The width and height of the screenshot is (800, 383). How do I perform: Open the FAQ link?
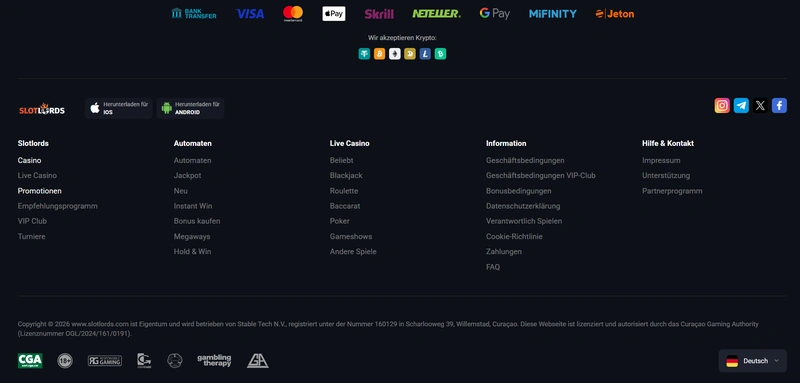pyautogui.click(x=493, y=267)
